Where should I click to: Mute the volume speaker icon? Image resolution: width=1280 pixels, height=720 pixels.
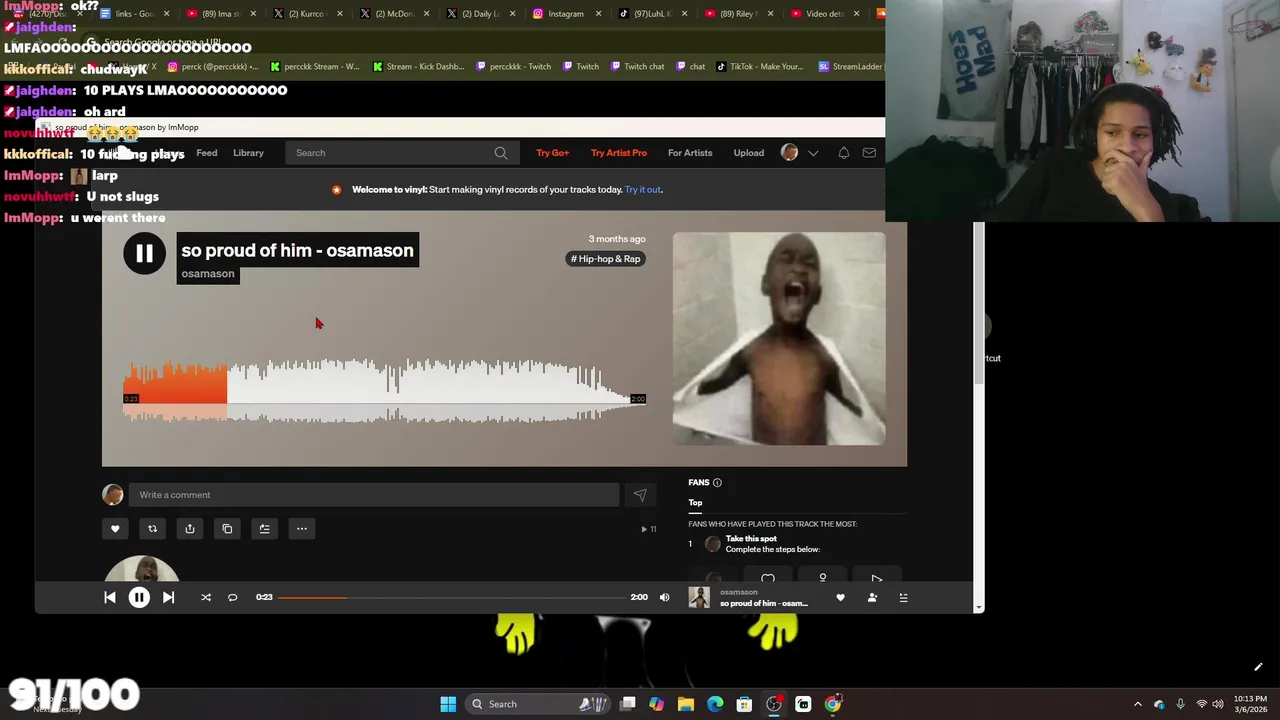(664, 597)
